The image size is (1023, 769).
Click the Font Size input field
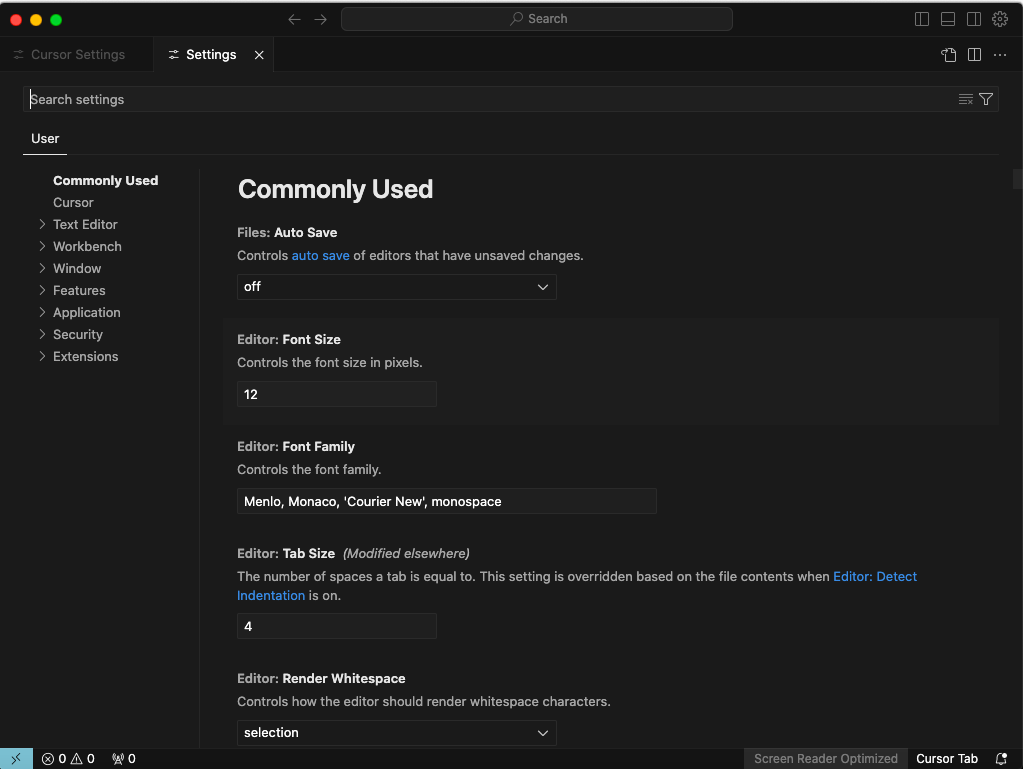[336, 394]
